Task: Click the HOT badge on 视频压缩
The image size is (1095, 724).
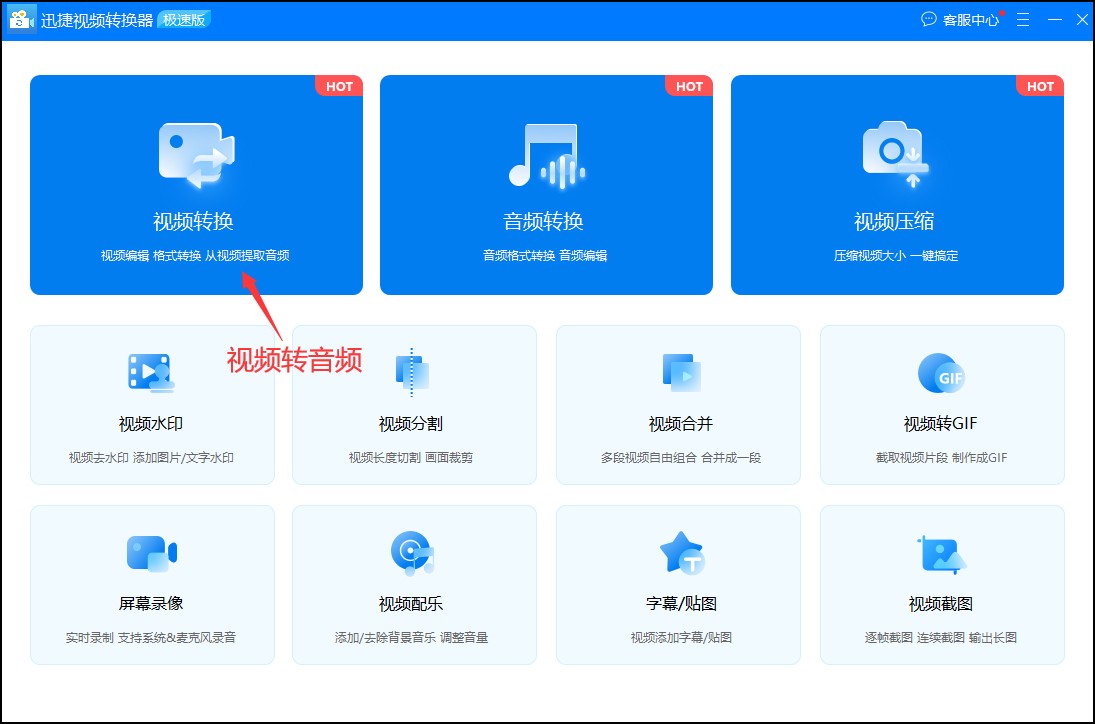Action: [x=1040, y=87]
